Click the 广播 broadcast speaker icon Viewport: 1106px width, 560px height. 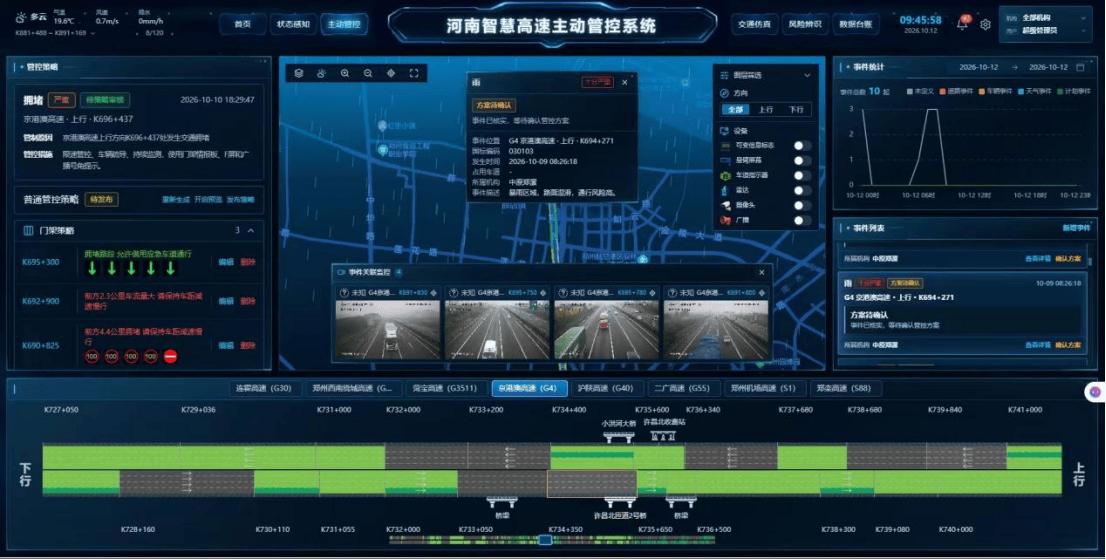click(725, 220)
